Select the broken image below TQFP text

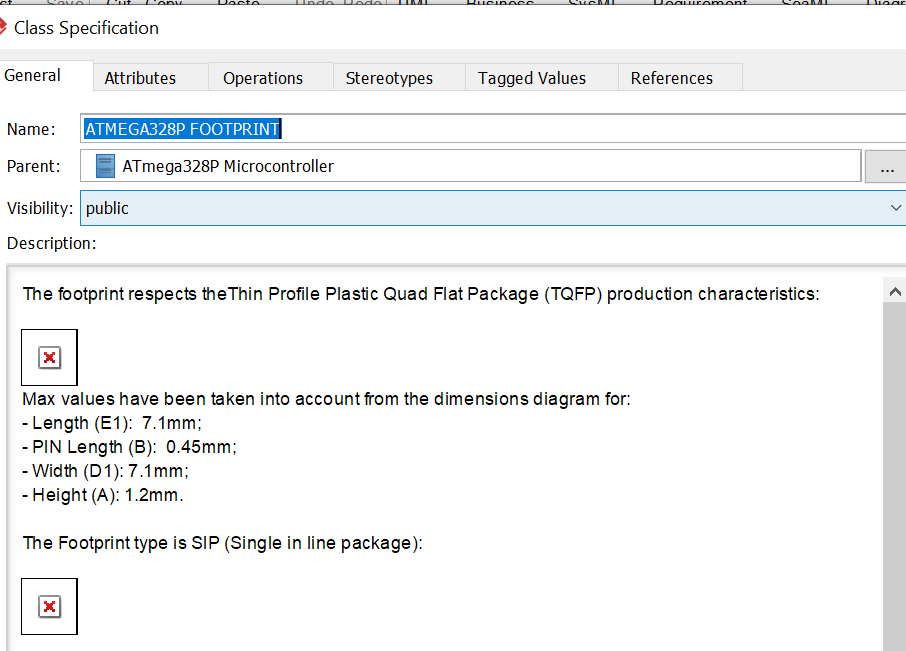[x=49, y=358]
